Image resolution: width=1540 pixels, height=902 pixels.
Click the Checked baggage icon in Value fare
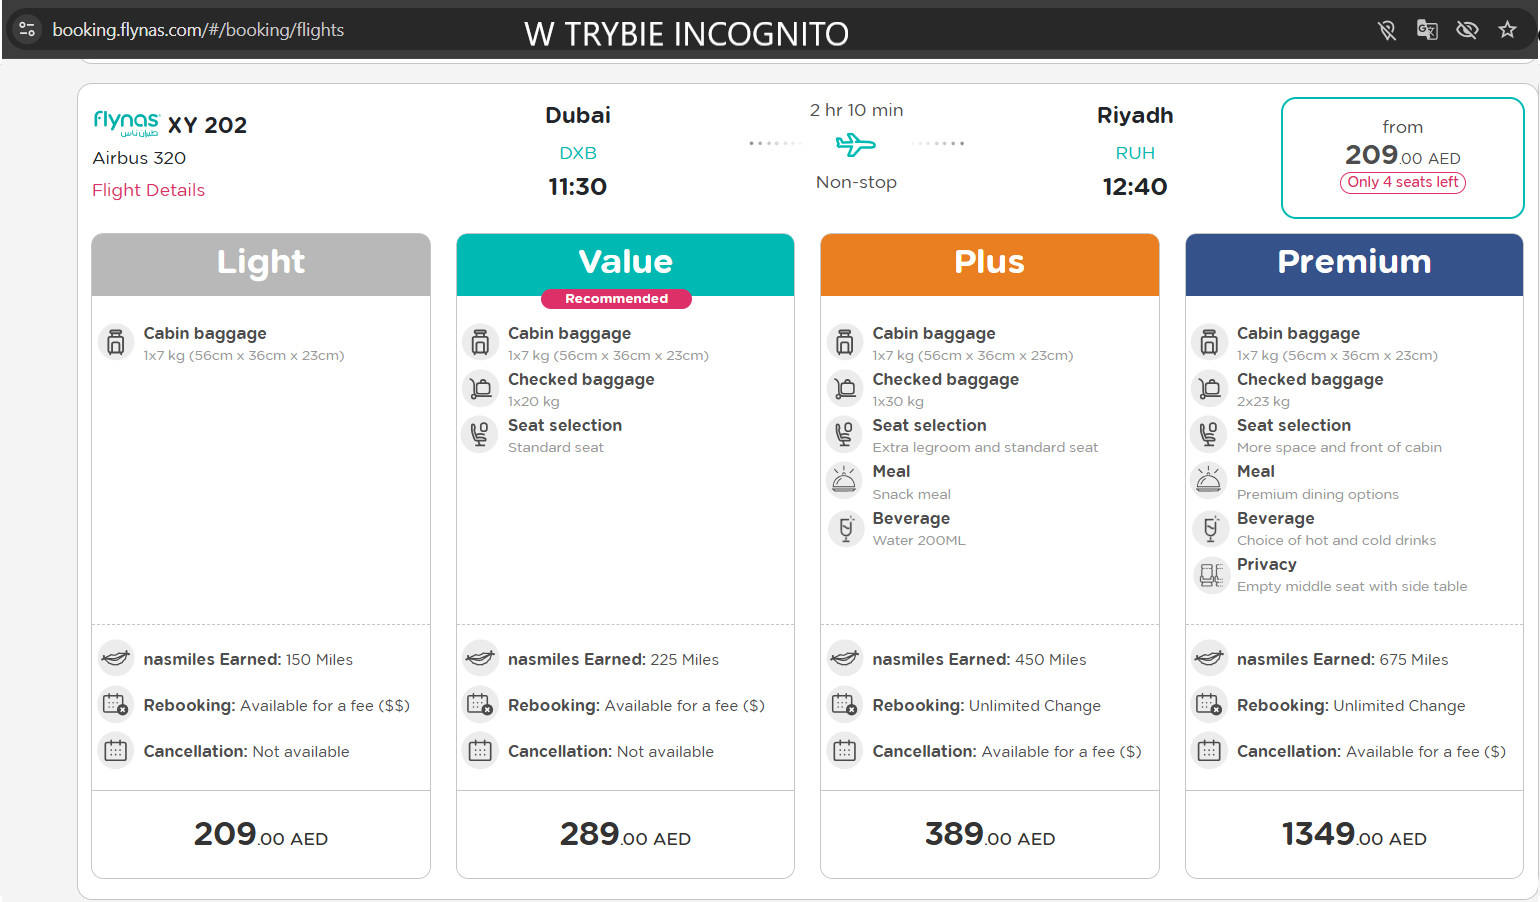pyautogui.click(x=480, y=388)
